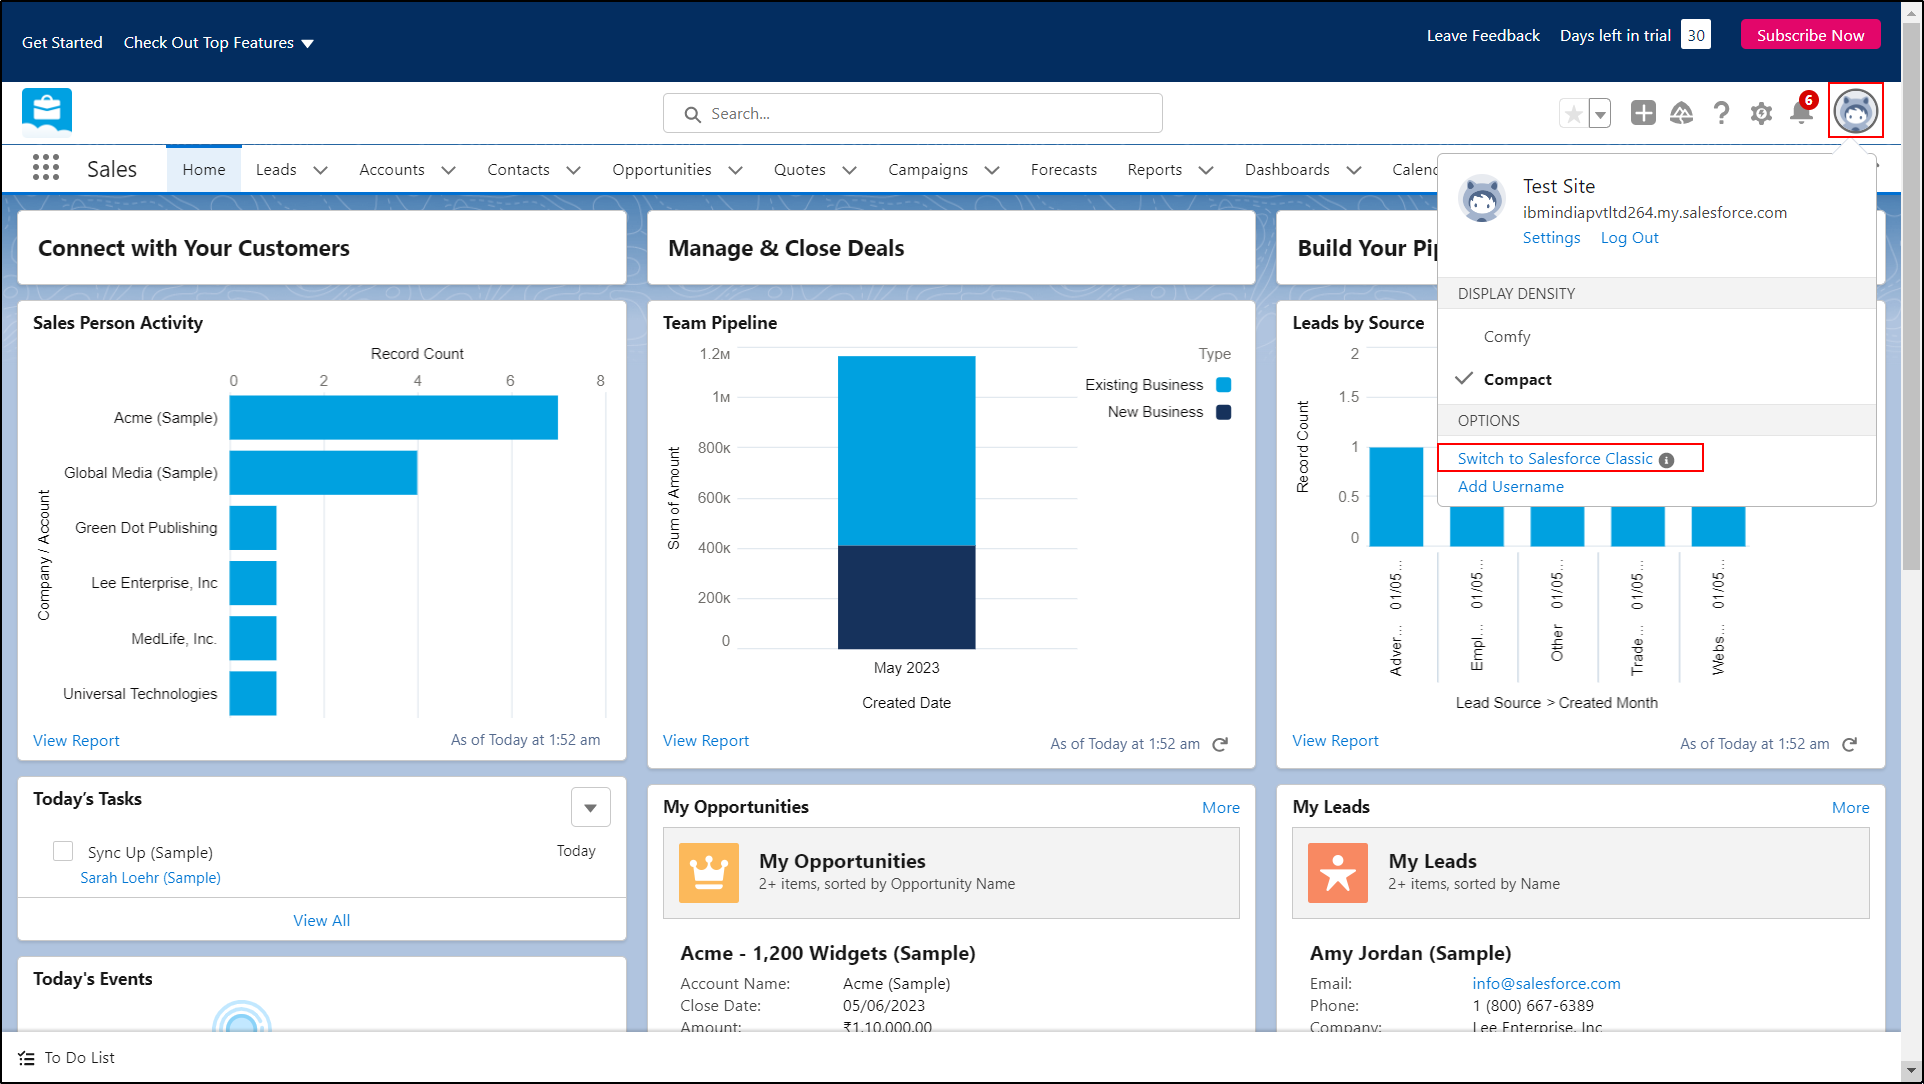1924x1084 pixels.
Task: Click the My Leads star person icon
Action: pos(1338,873)
